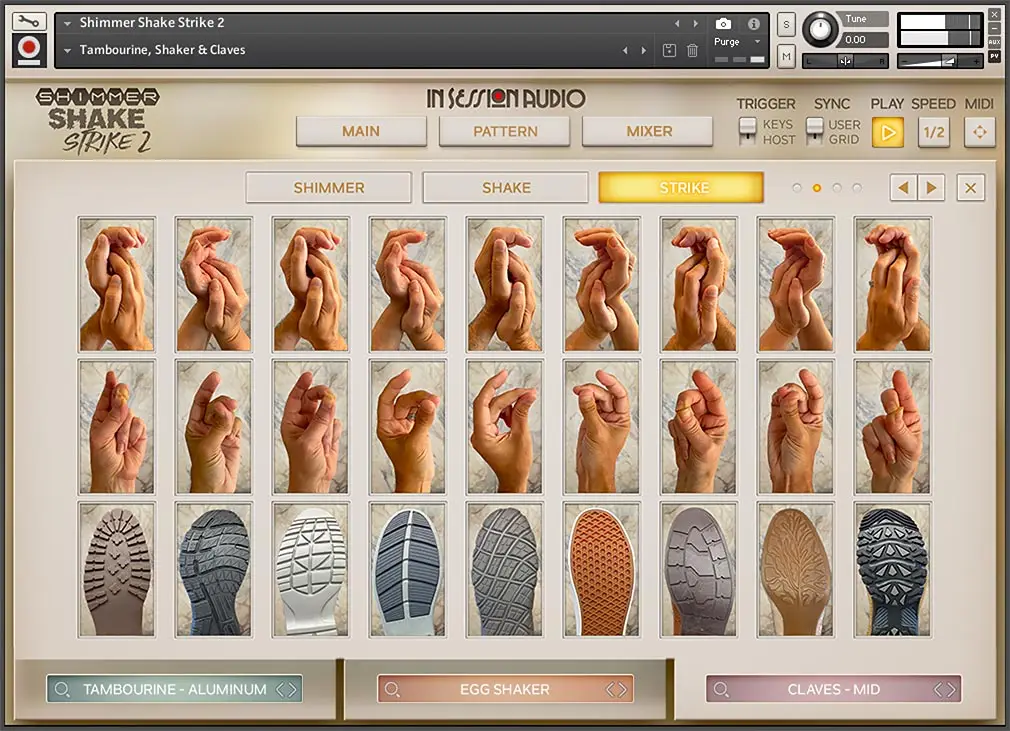Screen dimensions: 1010x731
Task: Click the save preset floppy icon
Action: [x=669, y=50]
